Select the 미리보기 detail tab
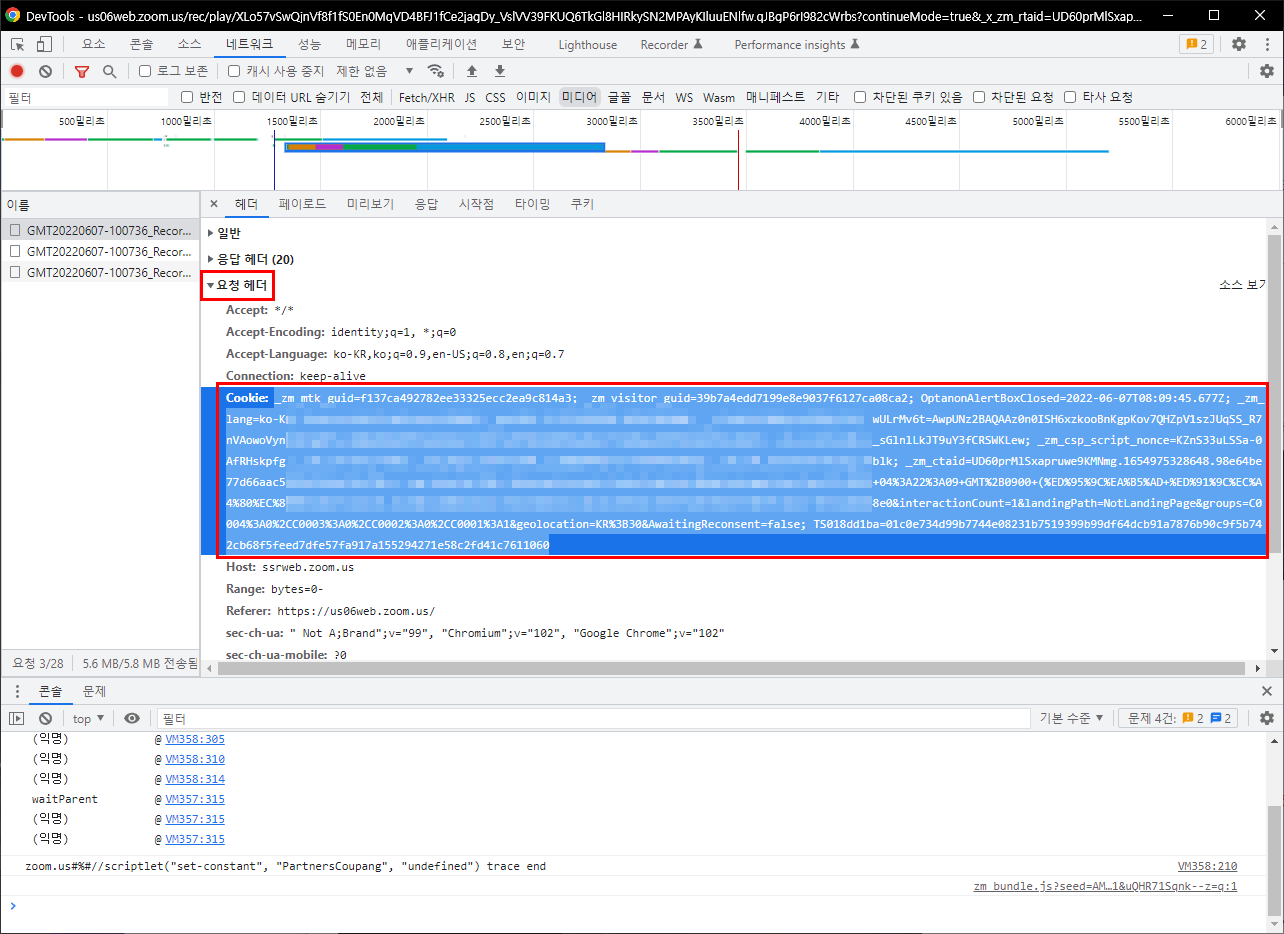The image size is (1284, 934). 370,203
